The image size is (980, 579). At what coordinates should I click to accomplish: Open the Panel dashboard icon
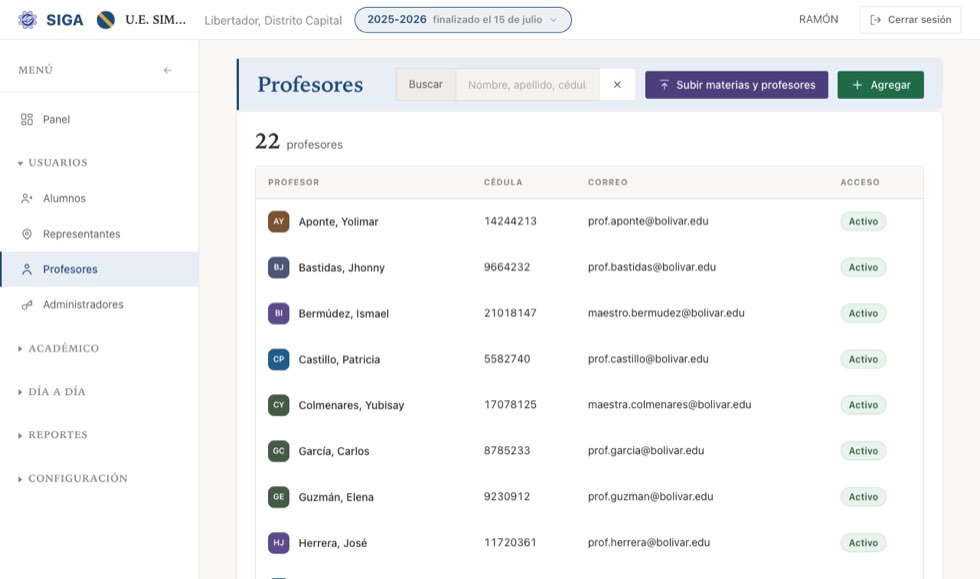coord(27,119)
